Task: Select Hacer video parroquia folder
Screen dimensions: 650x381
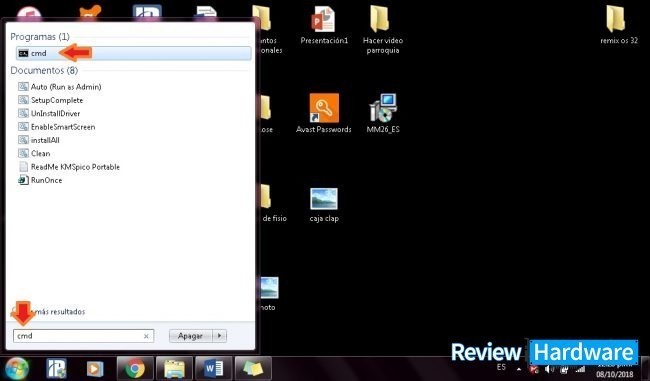Action: tap(383, 29)
